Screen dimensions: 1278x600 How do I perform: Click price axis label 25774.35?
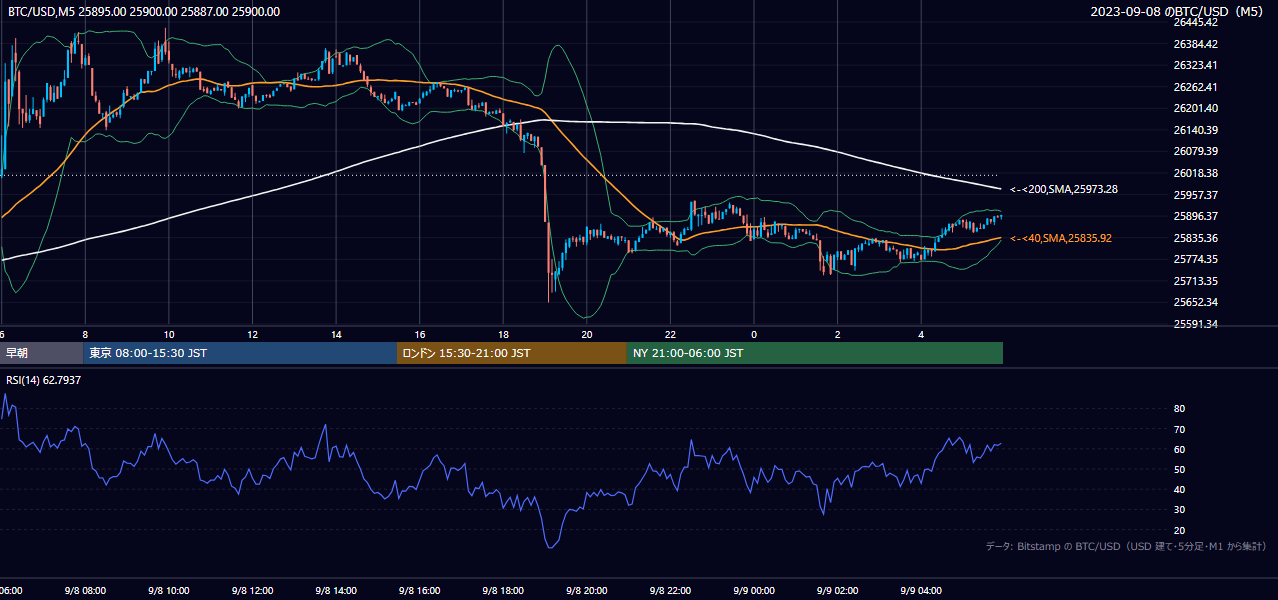coord(1195,259)
